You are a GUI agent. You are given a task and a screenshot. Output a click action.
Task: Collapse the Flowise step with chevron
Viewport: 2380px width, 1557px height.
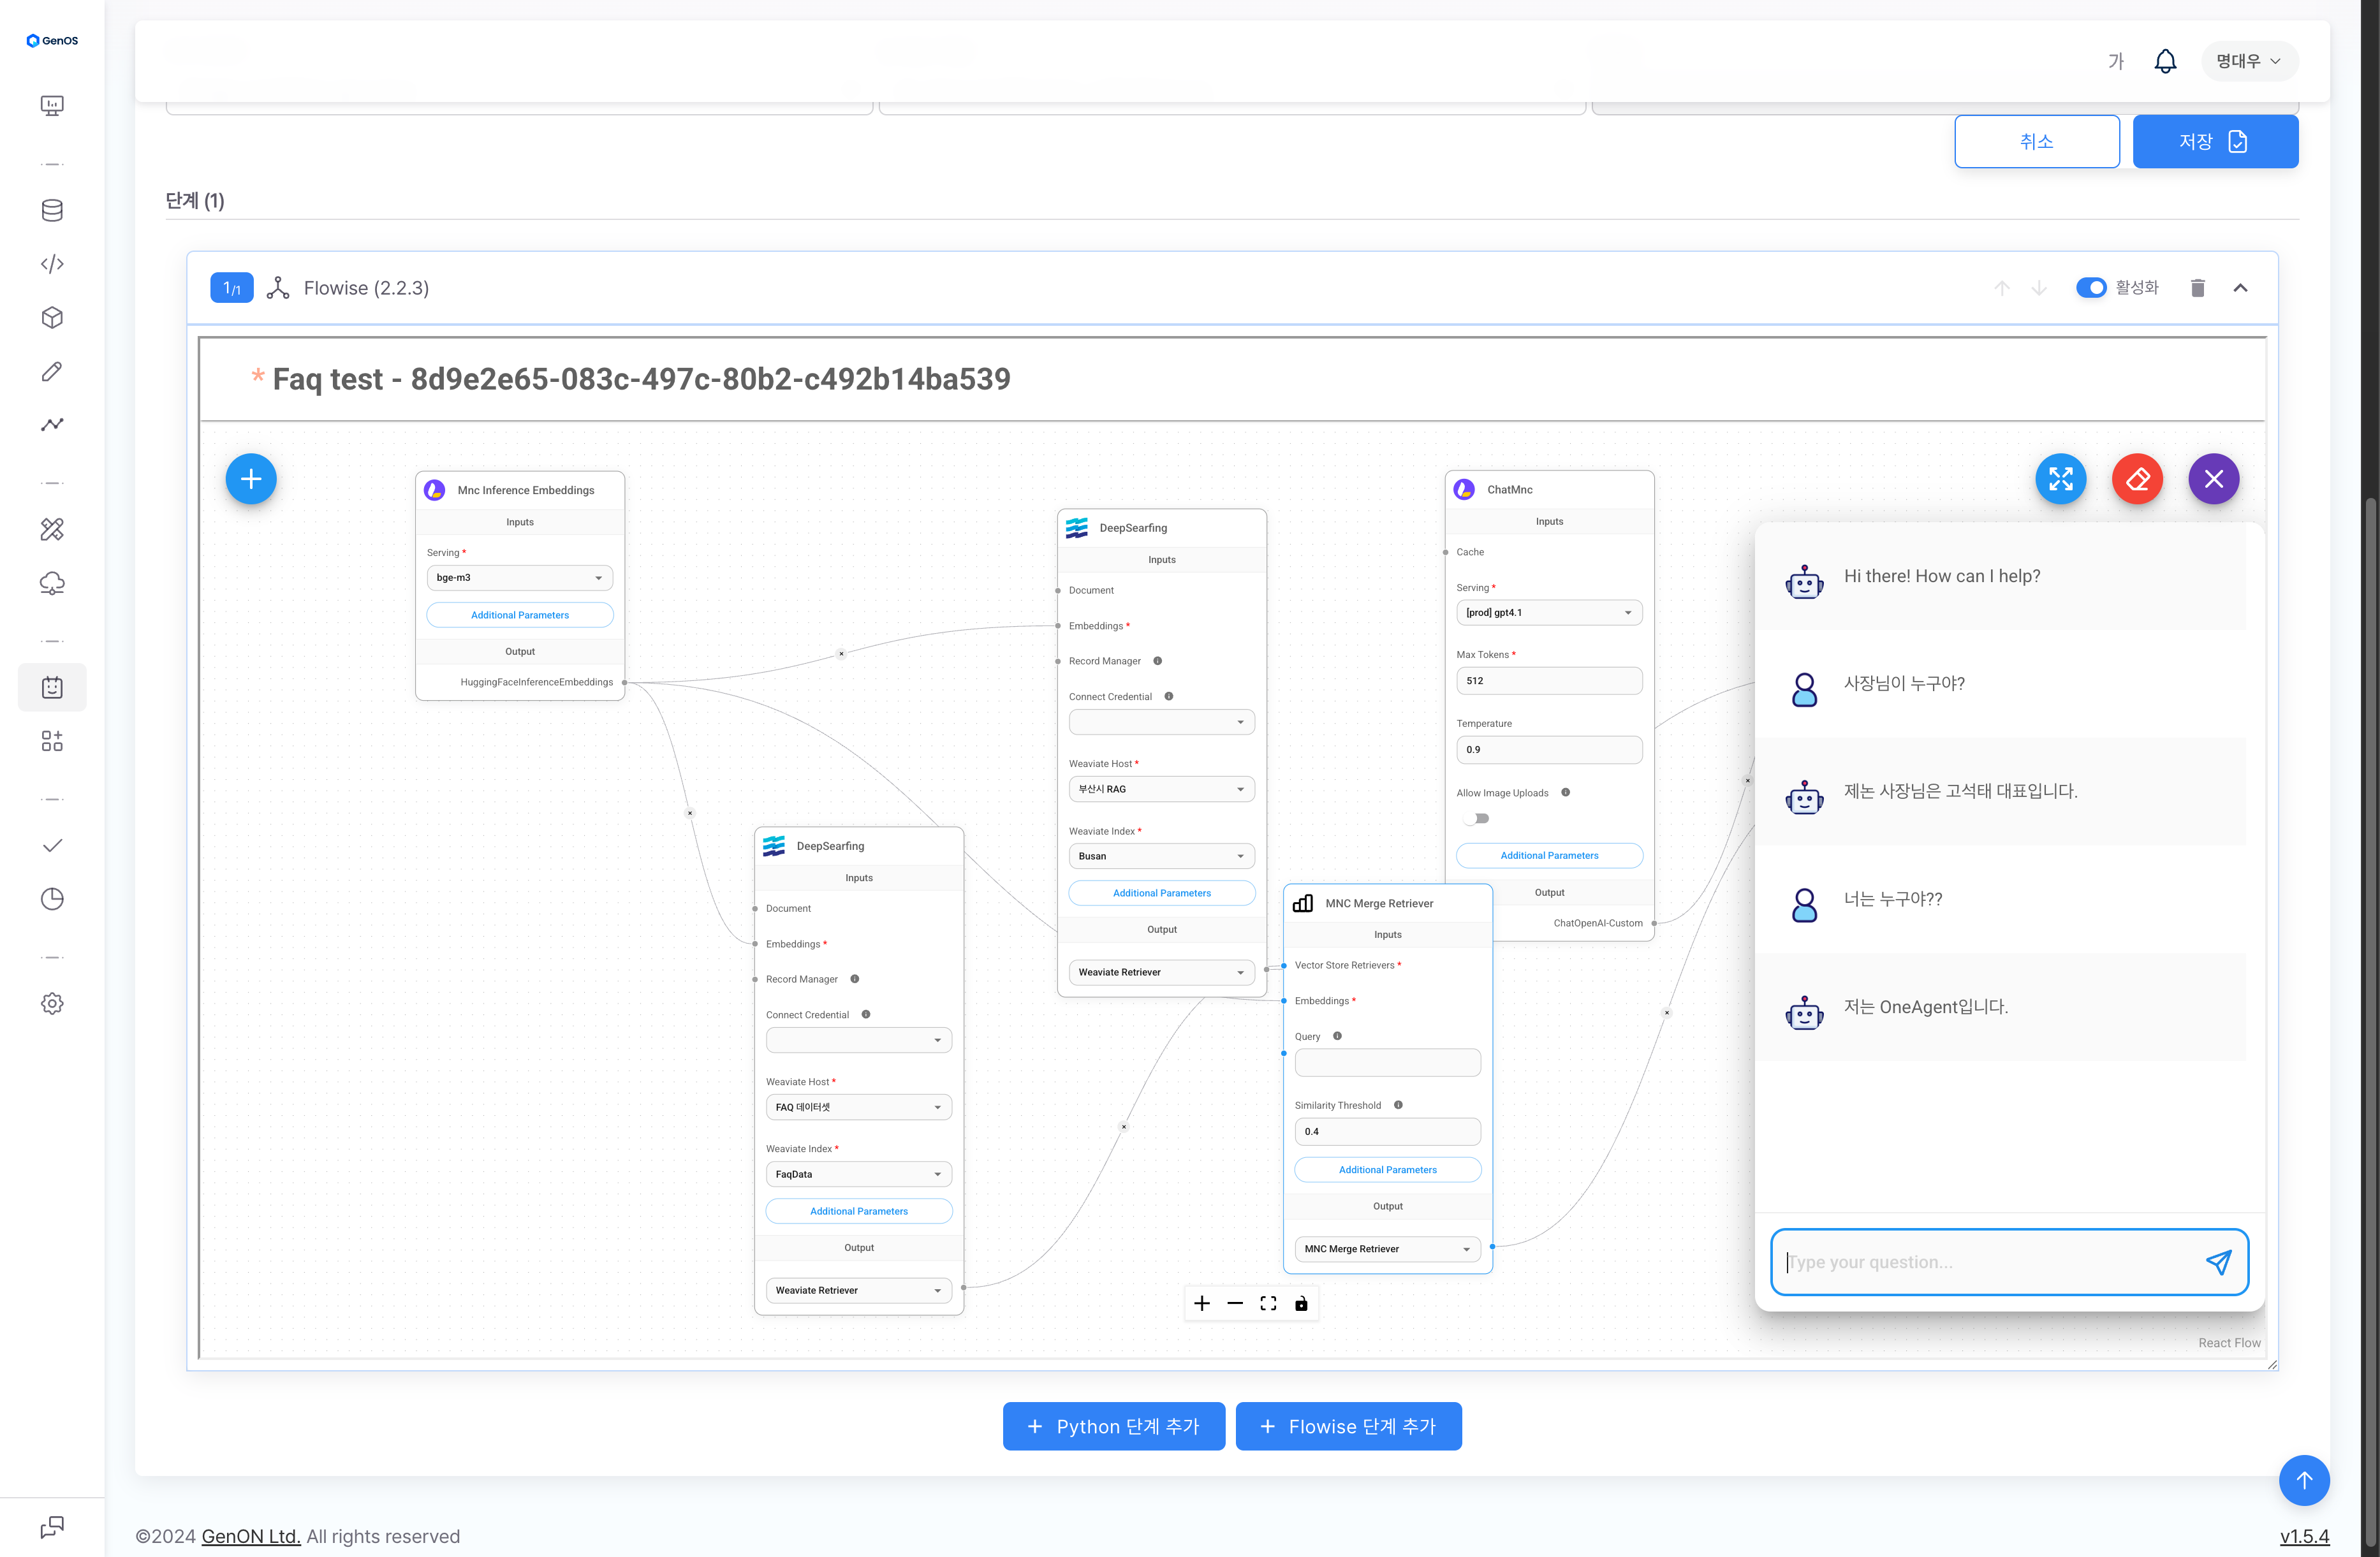[x=2240, y=288]
